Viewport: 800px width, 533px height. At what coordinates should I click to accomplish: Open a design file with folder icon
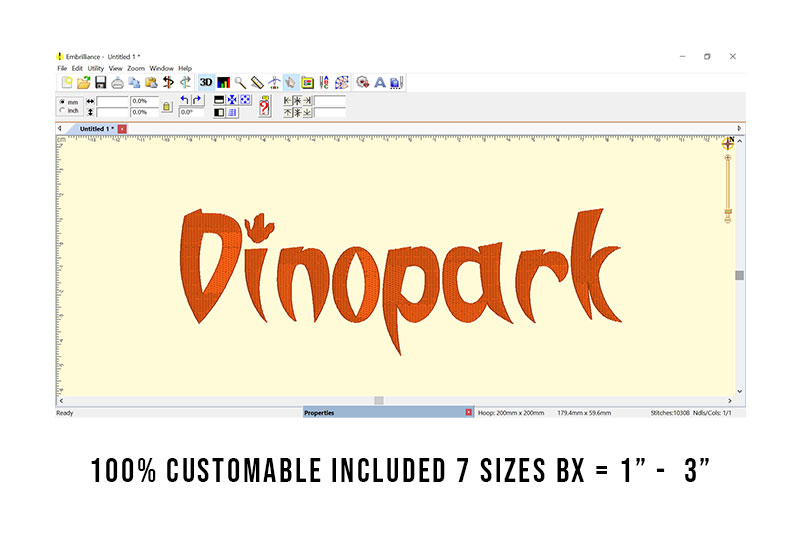tap(84, 83)
